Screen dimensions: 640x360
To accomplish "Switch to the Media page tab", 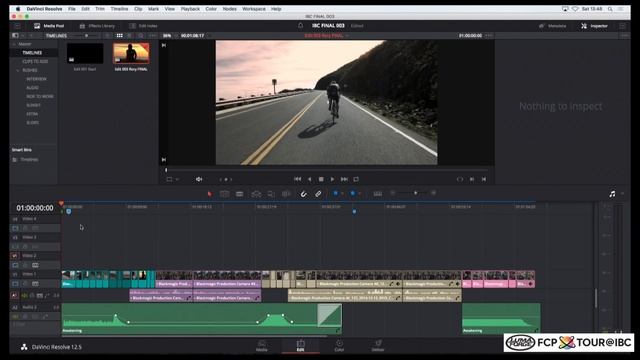I will [x=262, y=346].
